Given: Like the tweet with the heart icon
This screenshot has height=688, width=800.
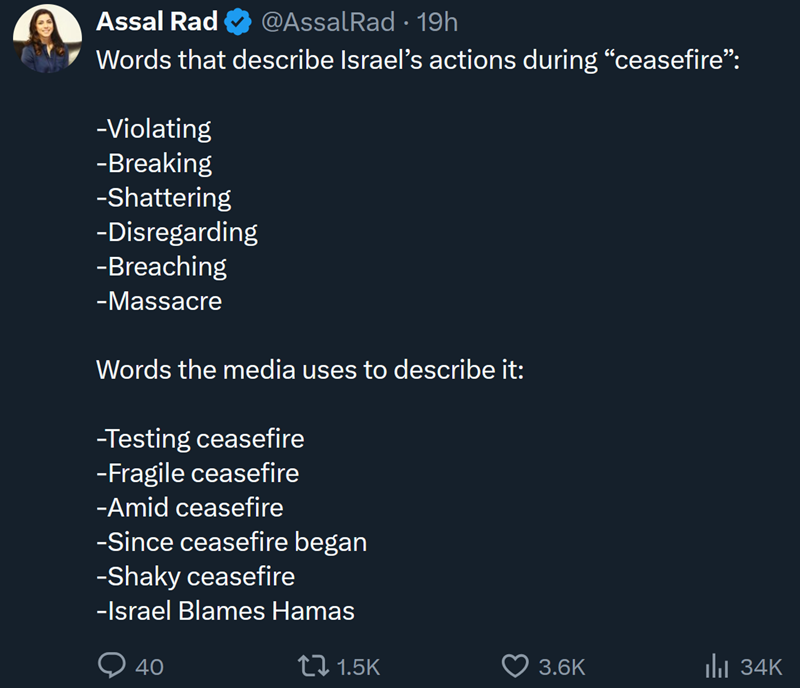Looking at the screenshot, I should 515,666.
